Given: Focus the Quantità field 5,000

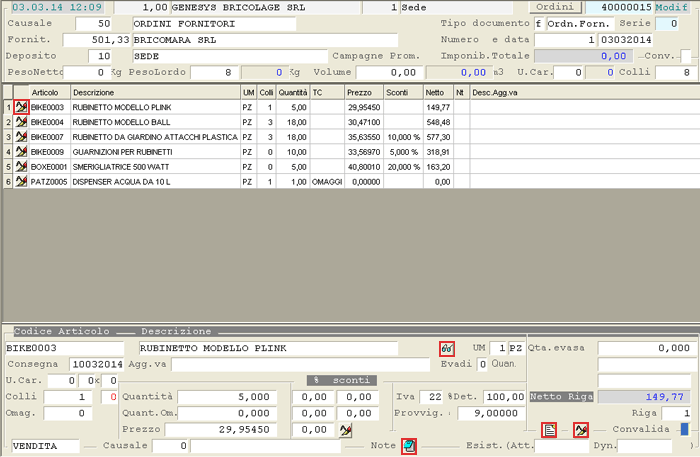Looking at the screenshot, I should point(227,397).
